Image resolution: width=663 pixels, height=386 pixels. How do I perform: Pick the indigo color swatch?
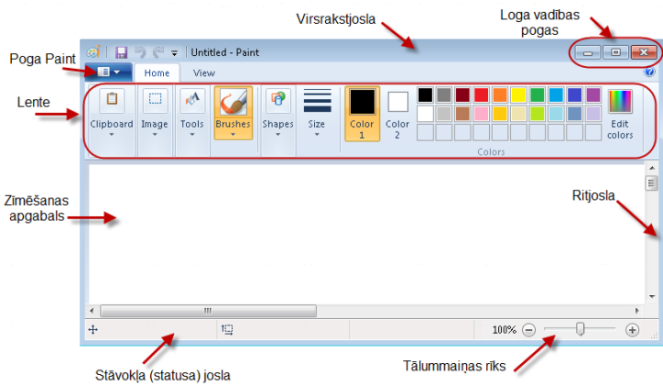click(575, 95)
